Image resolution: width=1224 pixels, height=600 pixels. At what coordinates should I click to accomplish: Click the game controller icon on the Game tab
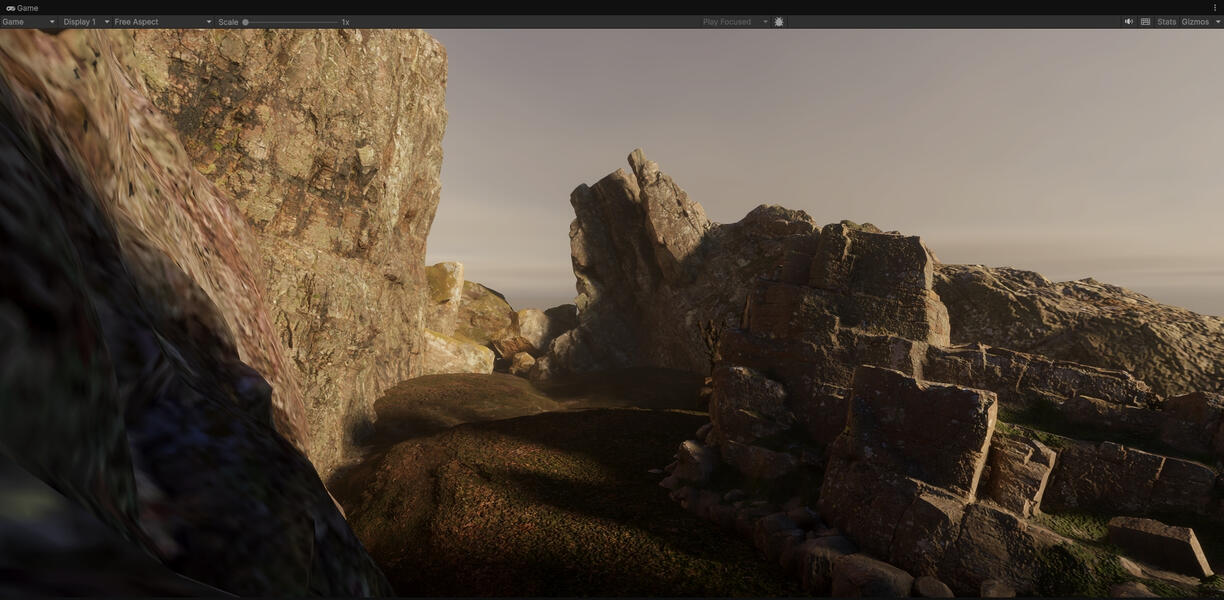coord(8,7)
